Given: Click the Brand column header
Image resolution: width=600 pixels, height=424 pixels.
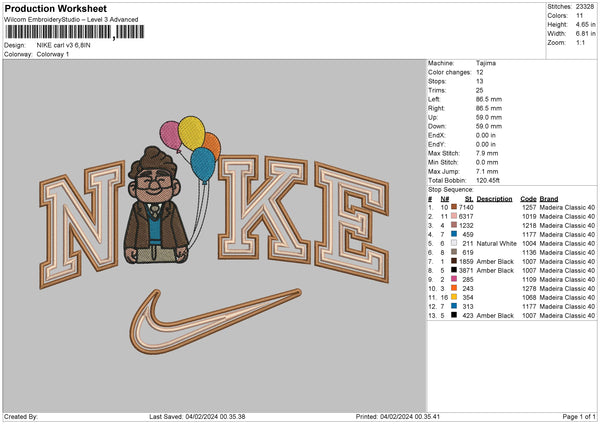Looking at the screenshot, I should click(549, 196).
